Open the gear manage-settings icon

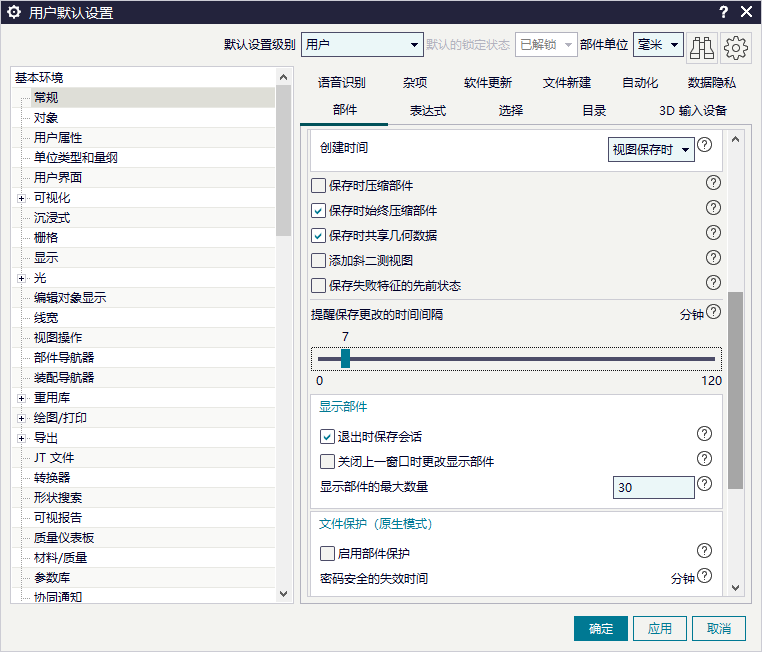(736, 48)
